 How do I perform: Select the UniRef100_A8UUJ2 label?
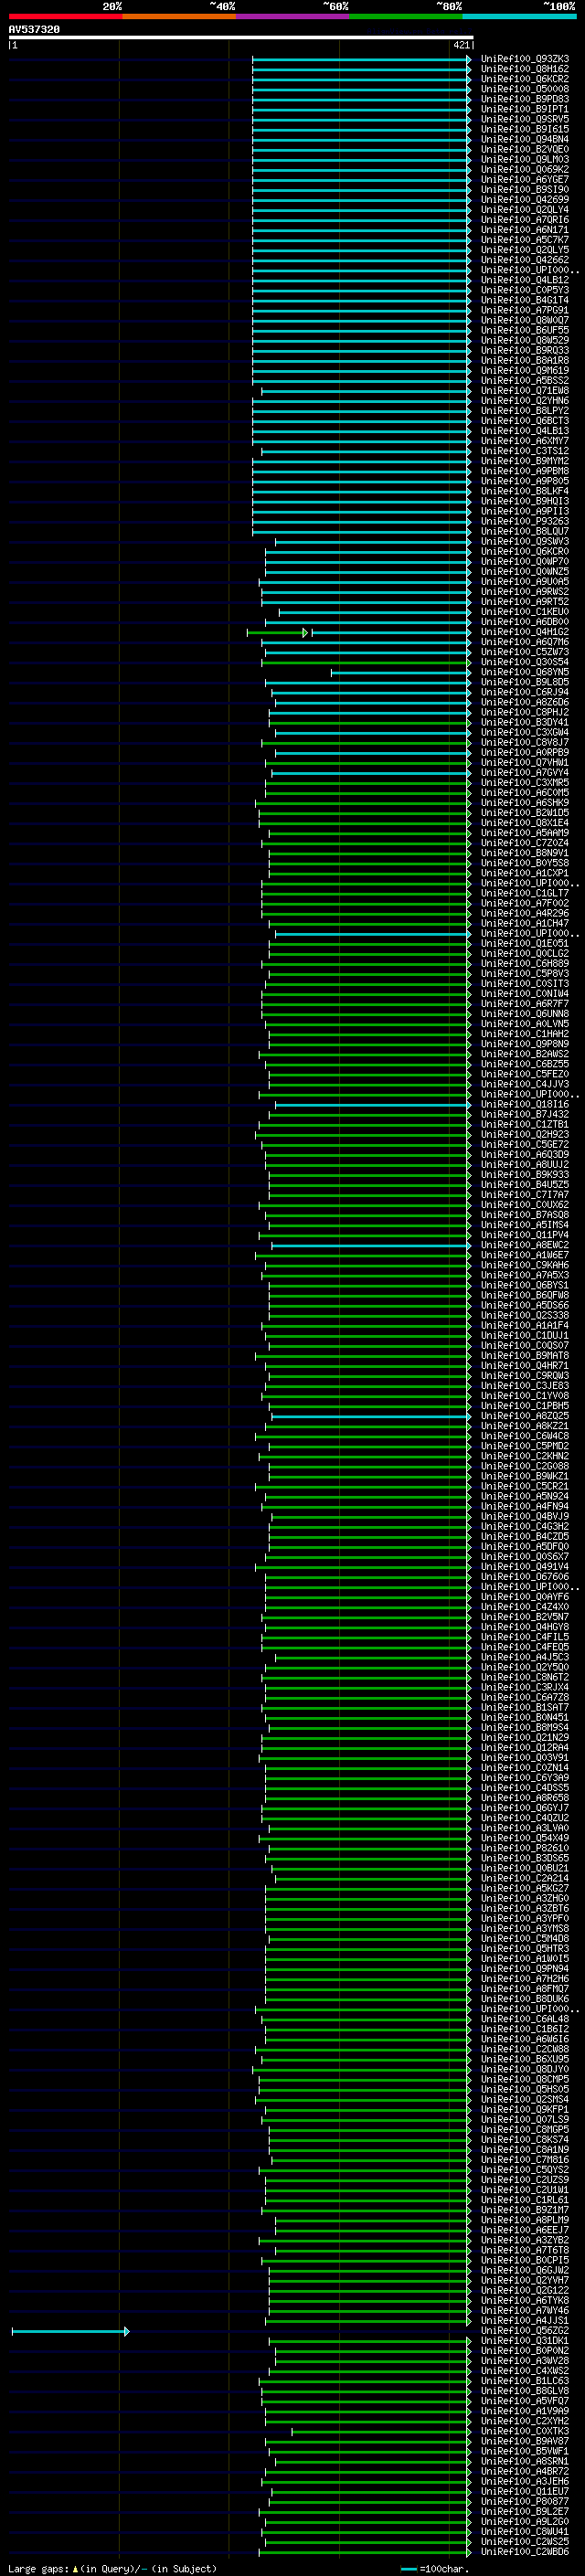(x=525, y=1165)
